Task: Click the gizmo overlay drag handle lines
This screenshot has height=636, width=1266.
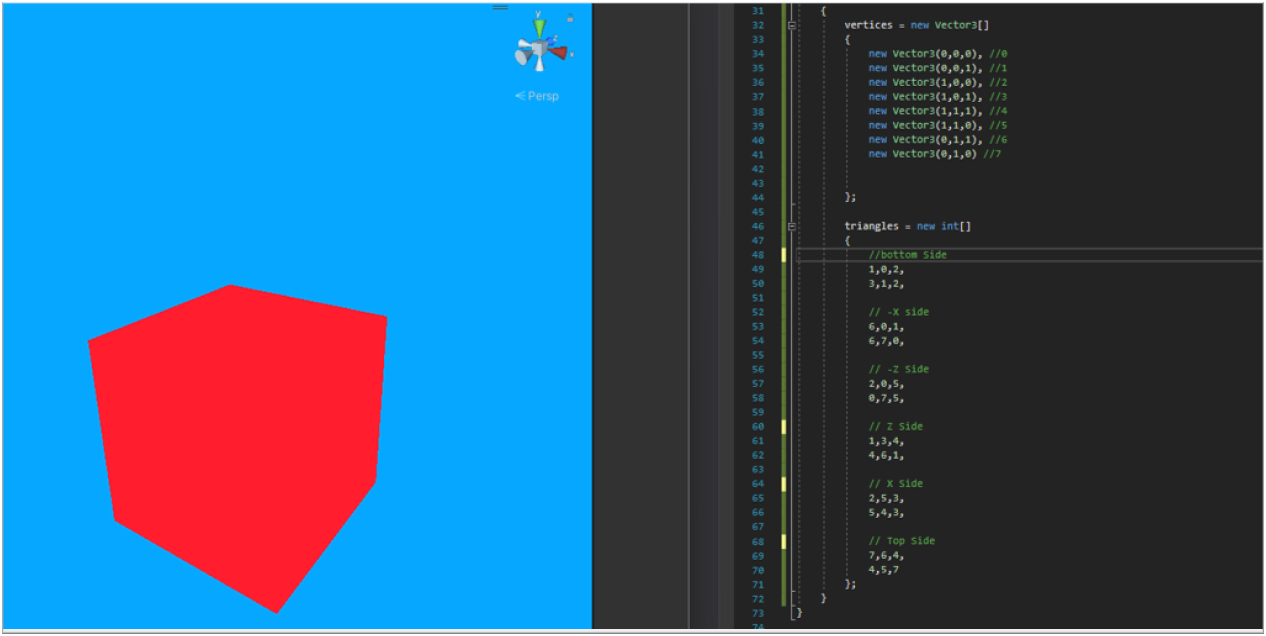Action: [500, 7]
